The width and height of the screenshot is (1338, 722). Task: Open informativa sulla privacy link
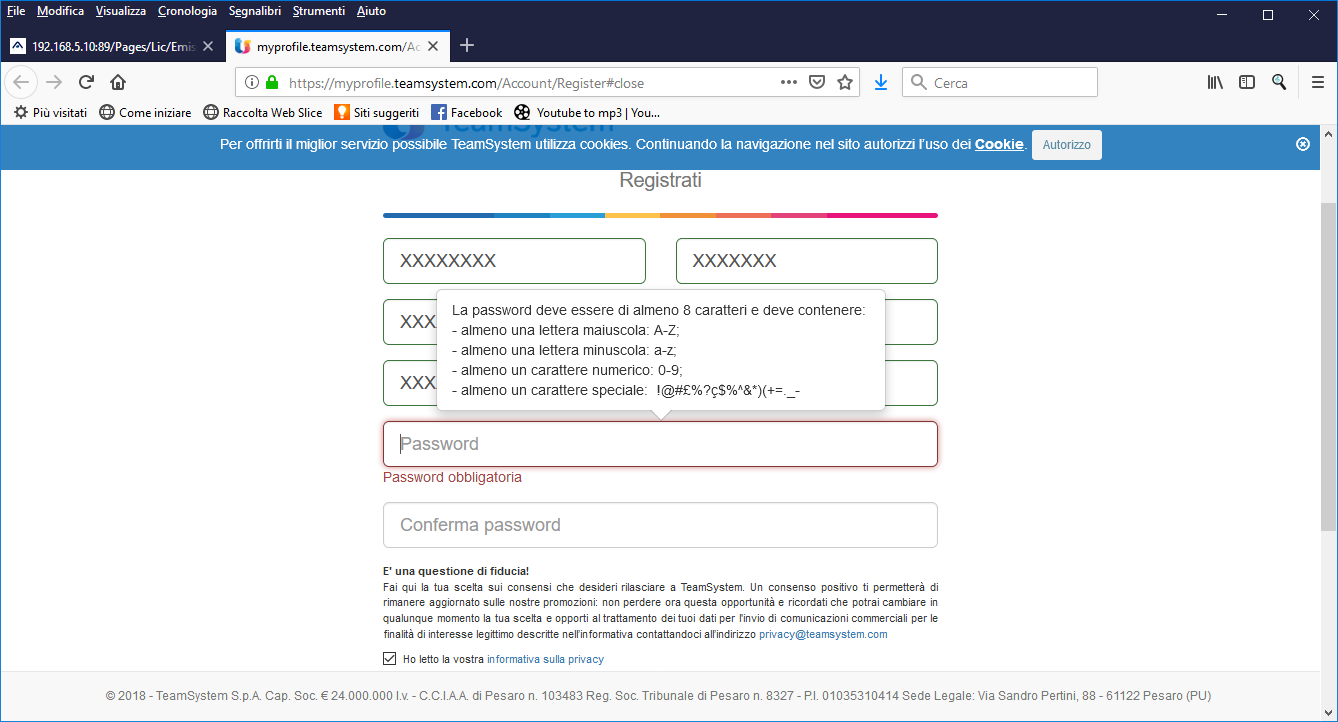[x=545, y=660]
